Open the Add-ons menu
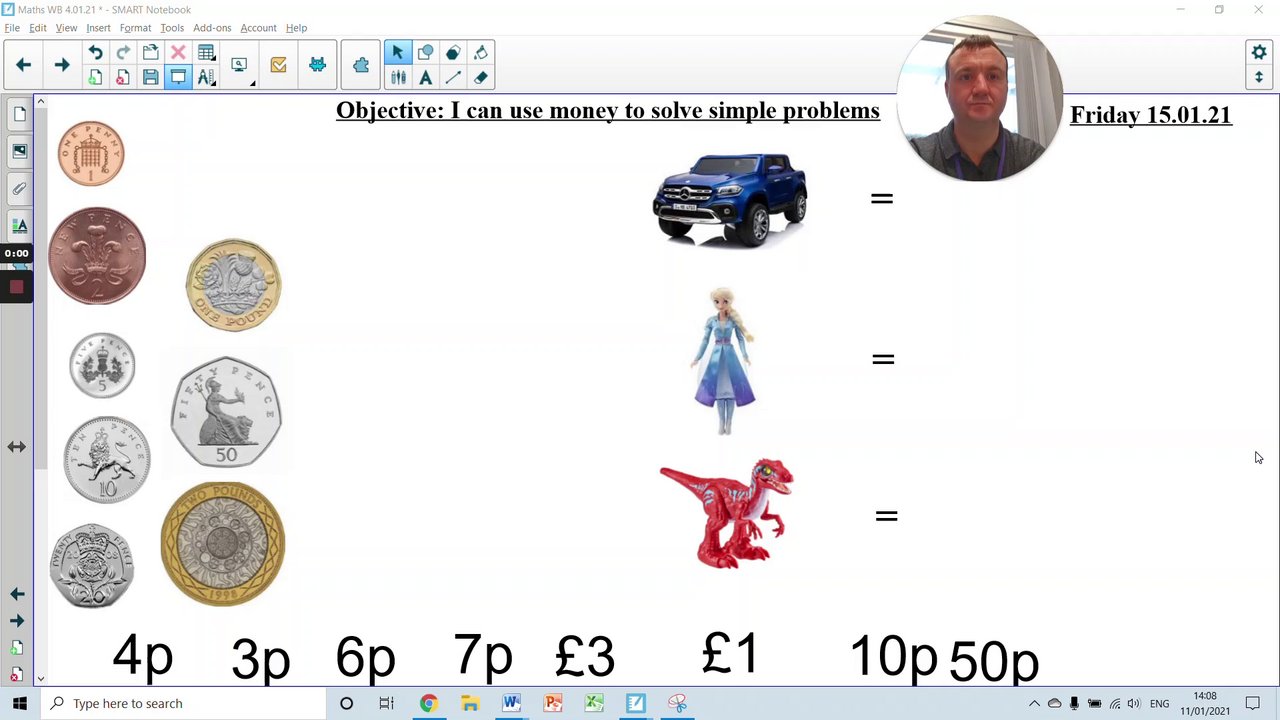1280x720 pixels. (212, 28)
